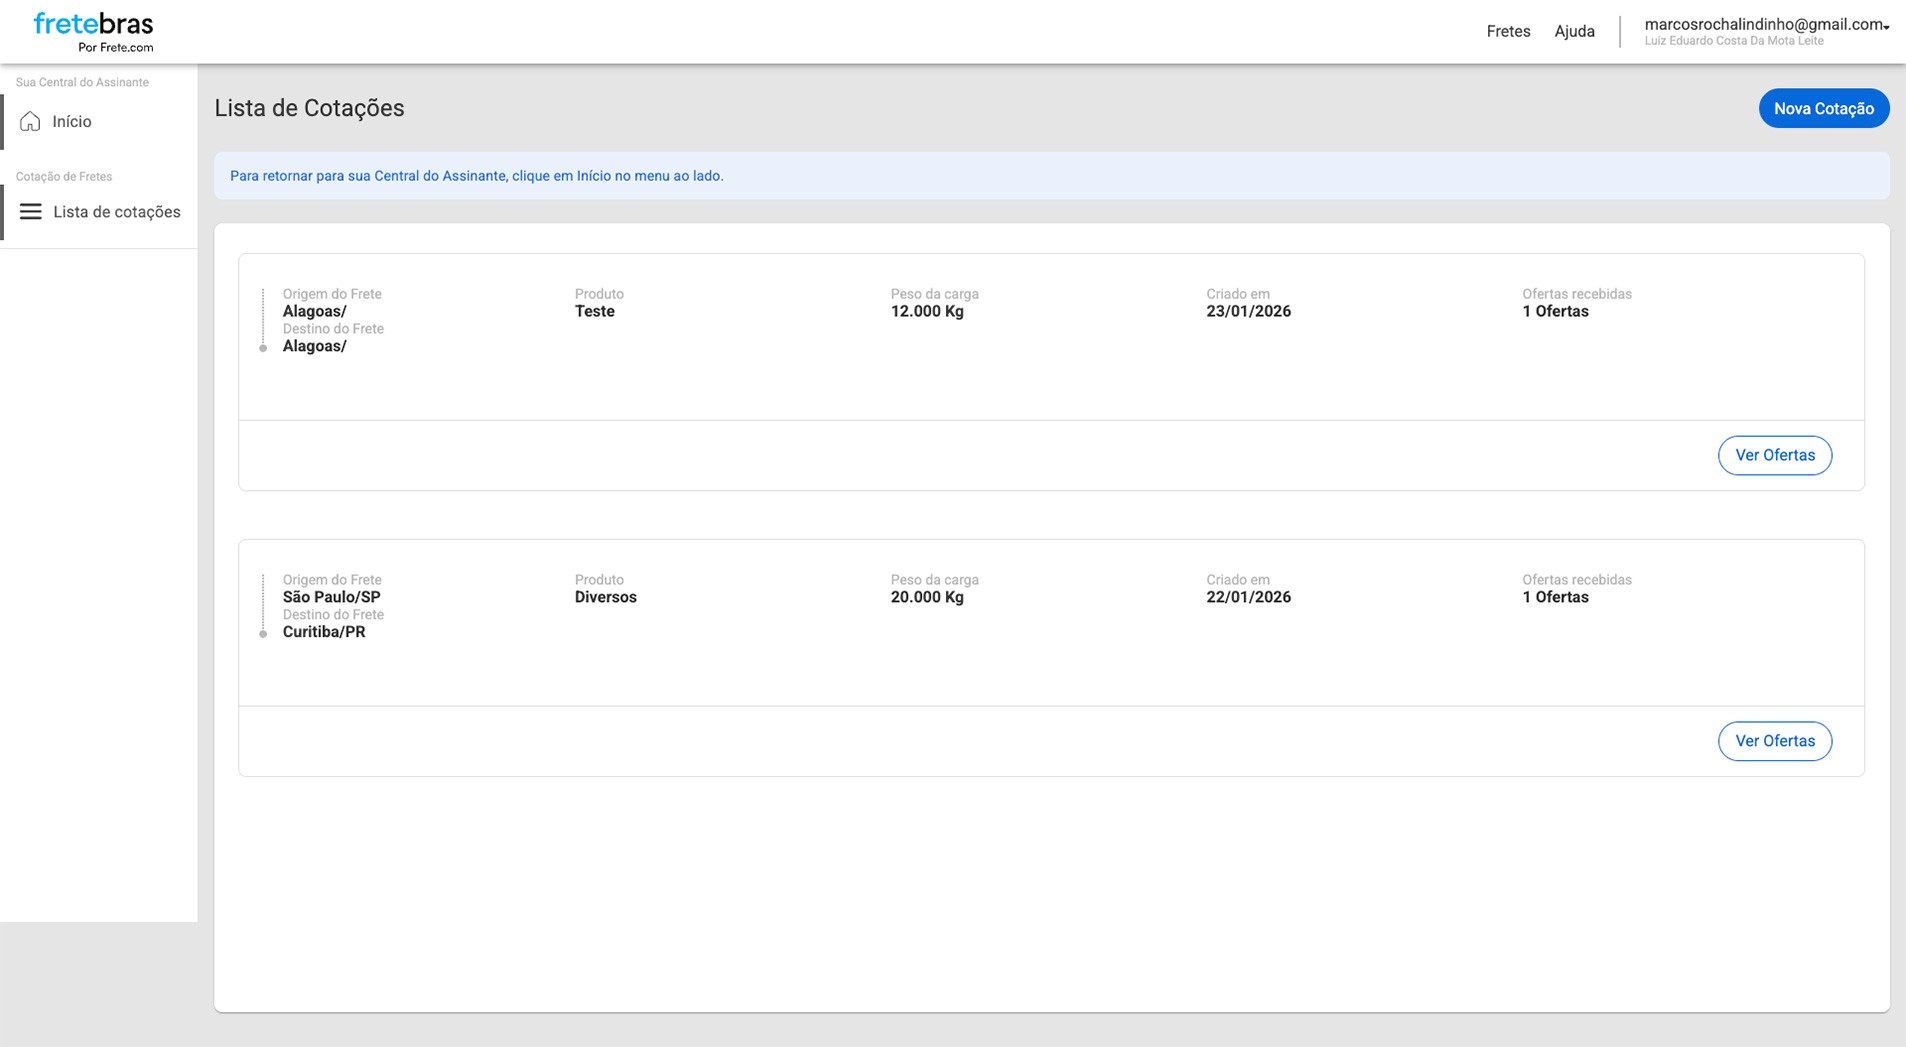Open the marcosrochalindinho@gmail.com account email
1906x1047 pixels.
1763,24
